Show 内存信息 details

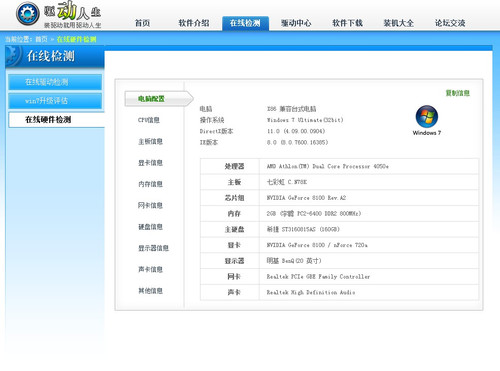(x=150, y=184)
